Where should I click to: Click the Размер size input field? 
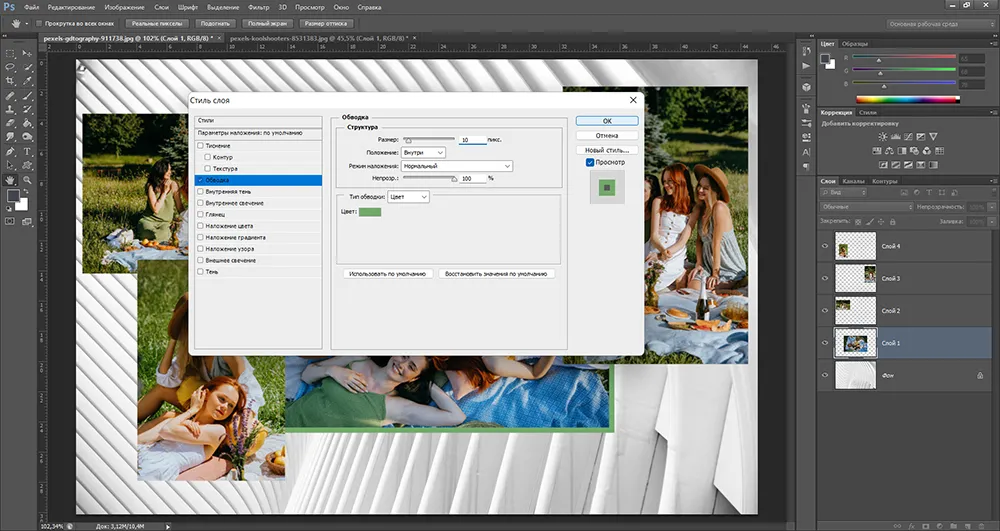473,140
